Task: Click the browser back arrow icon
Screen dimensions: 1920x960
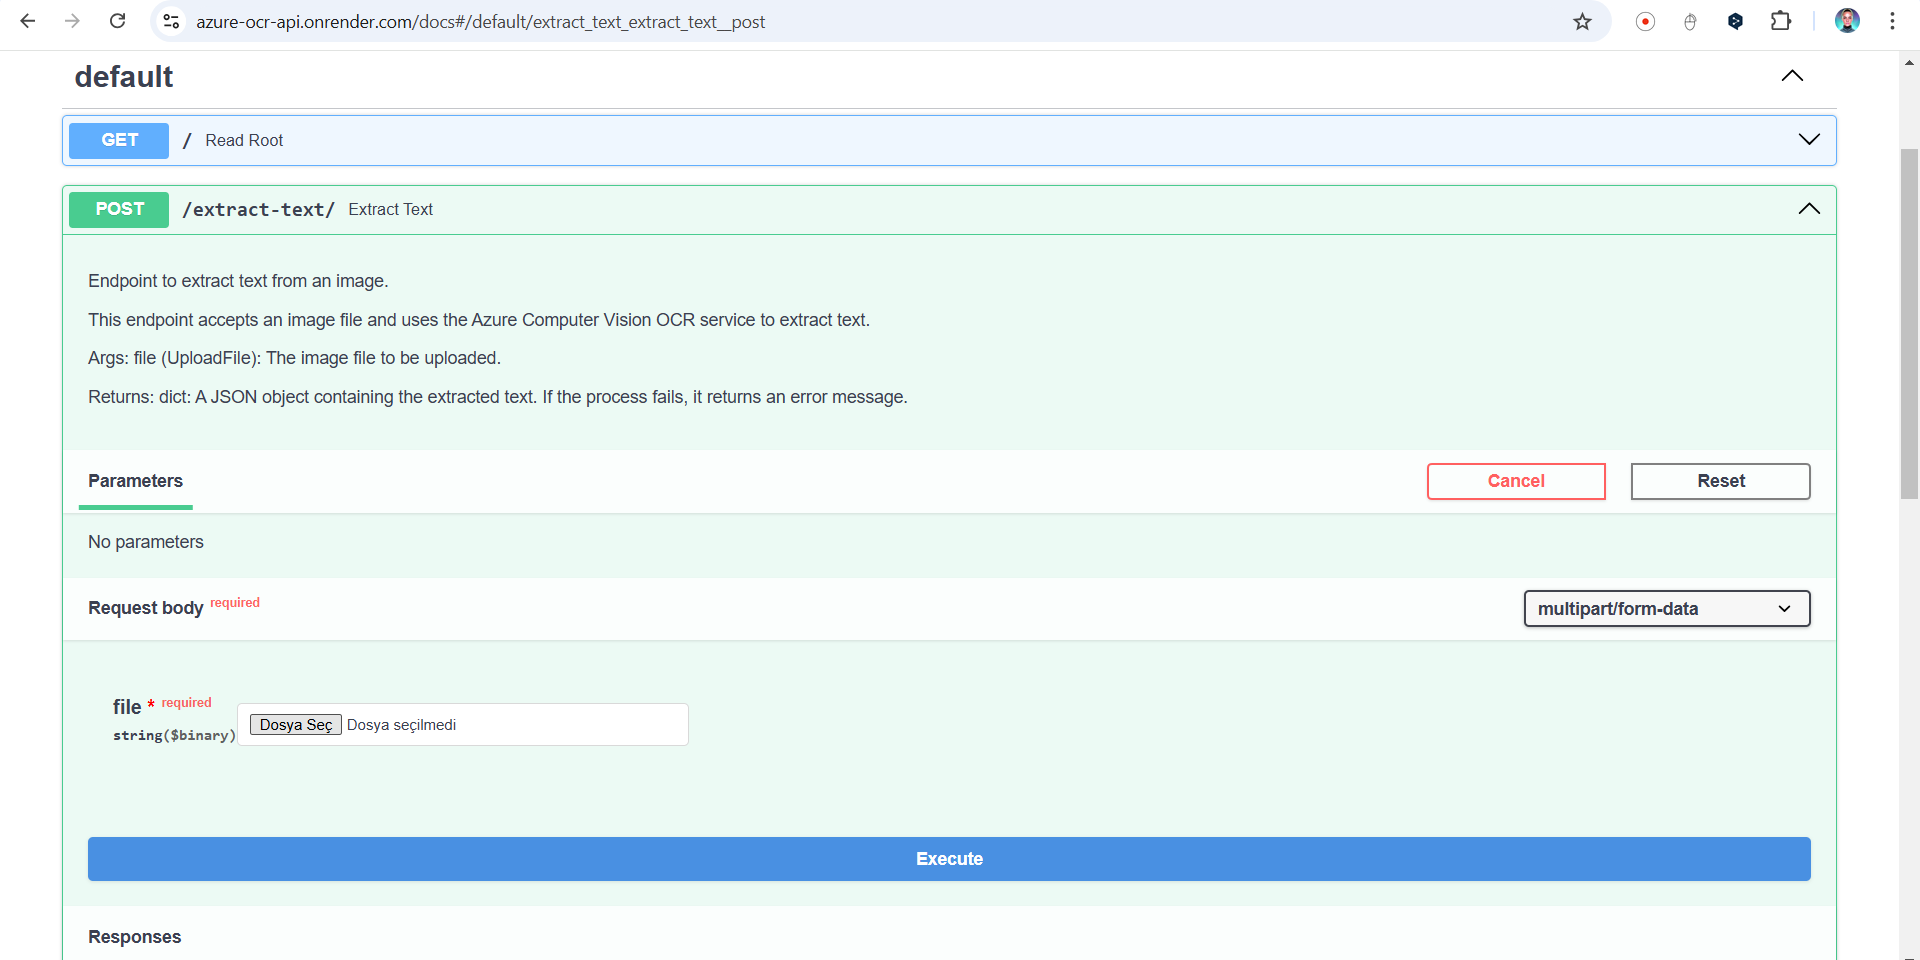Action: pos(28,21)
